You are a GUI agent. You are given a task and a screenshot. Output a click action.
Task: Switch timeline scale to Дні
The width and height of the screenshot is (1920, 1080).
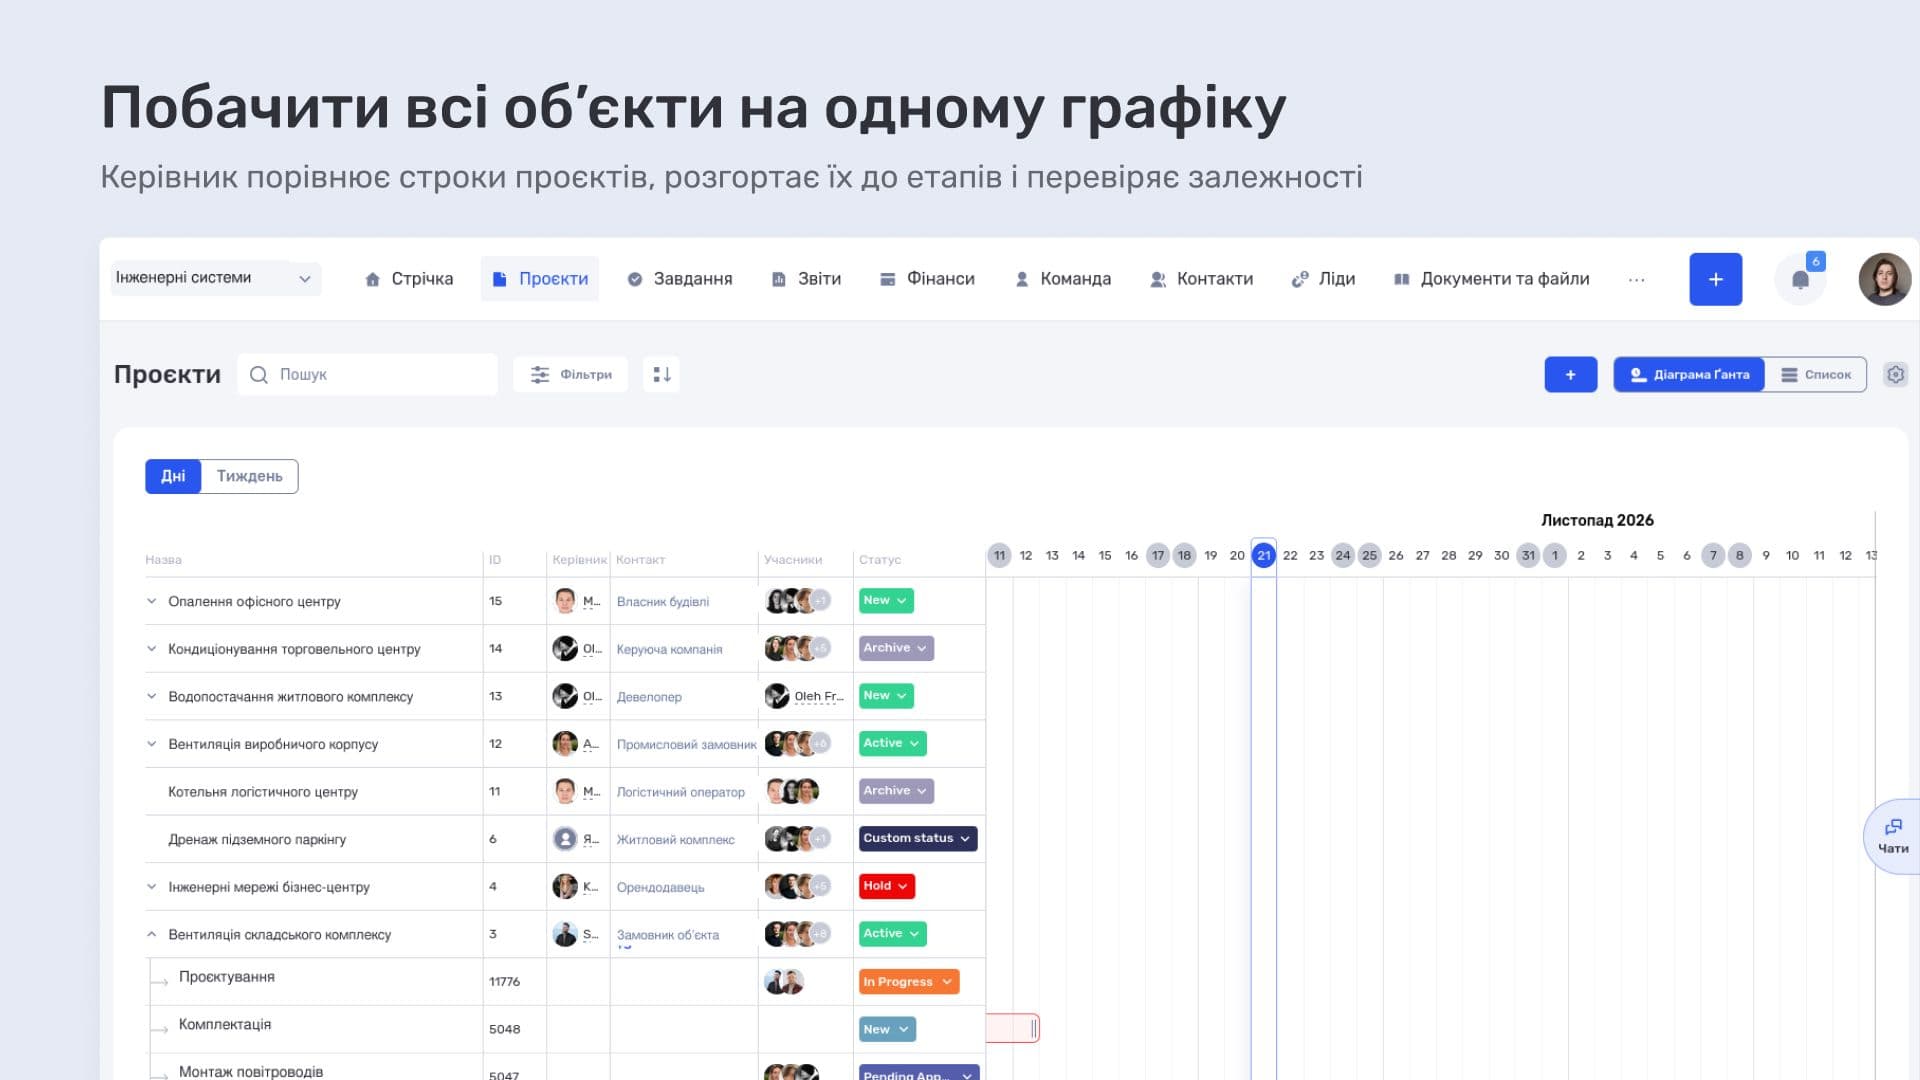[x=173, y=476]
